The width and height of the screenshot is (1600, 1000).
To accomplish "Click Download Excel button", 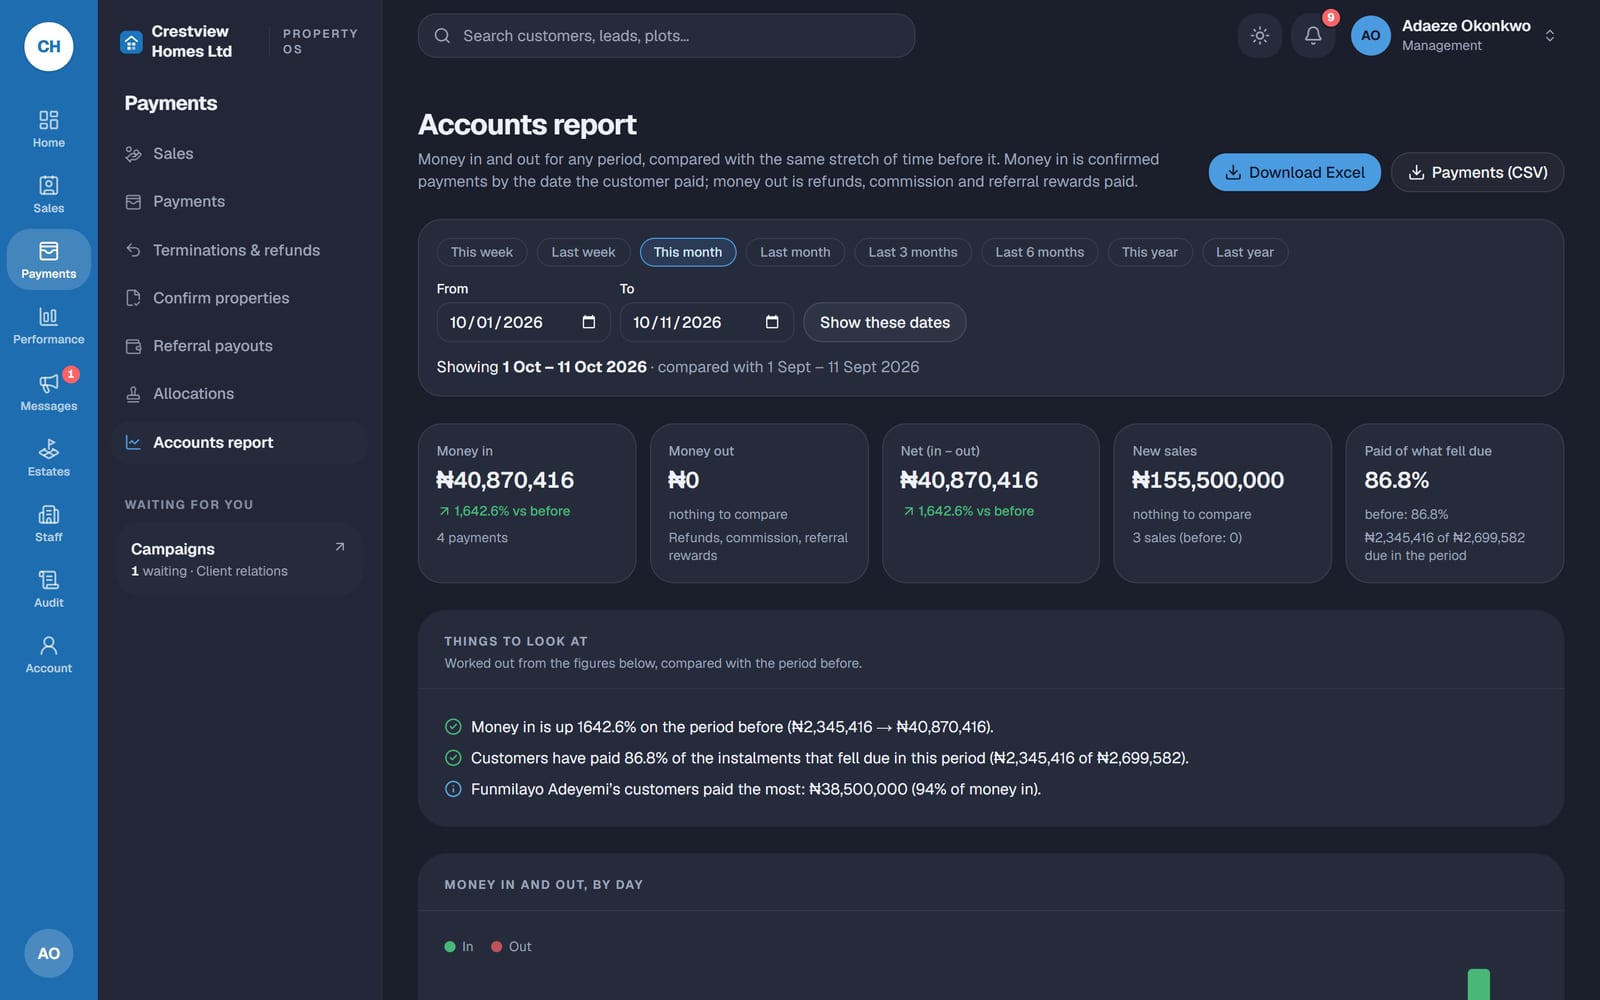I will coord(1294,172).
